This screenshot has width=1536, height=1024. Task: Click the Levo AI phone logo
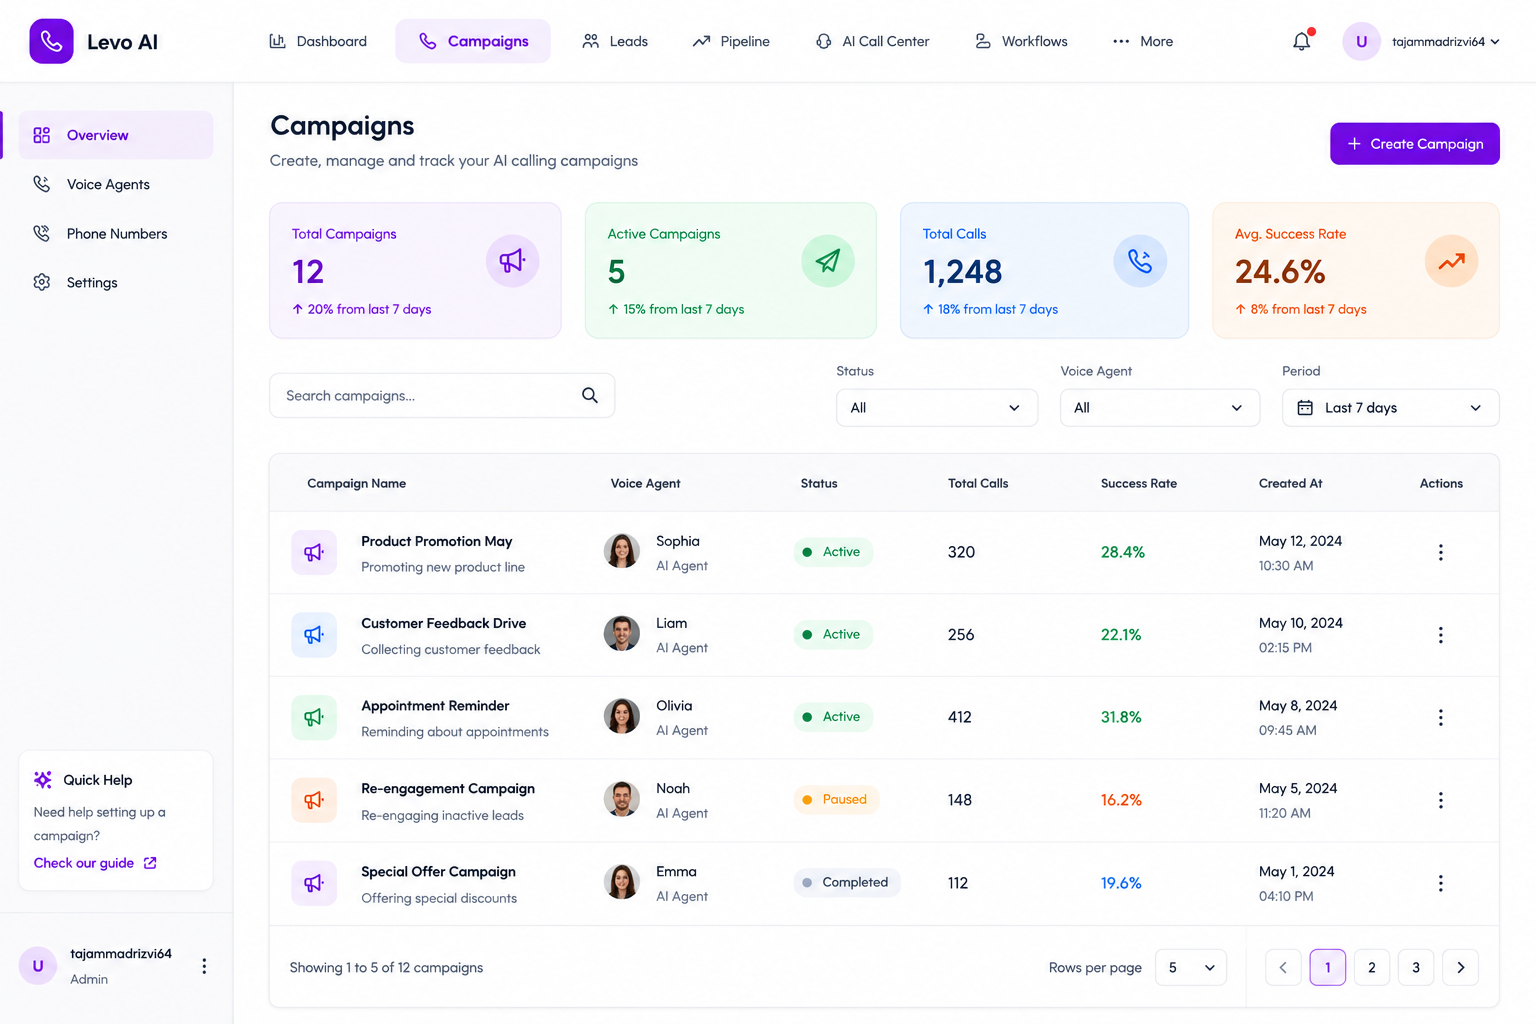click(x=51, y=41)
